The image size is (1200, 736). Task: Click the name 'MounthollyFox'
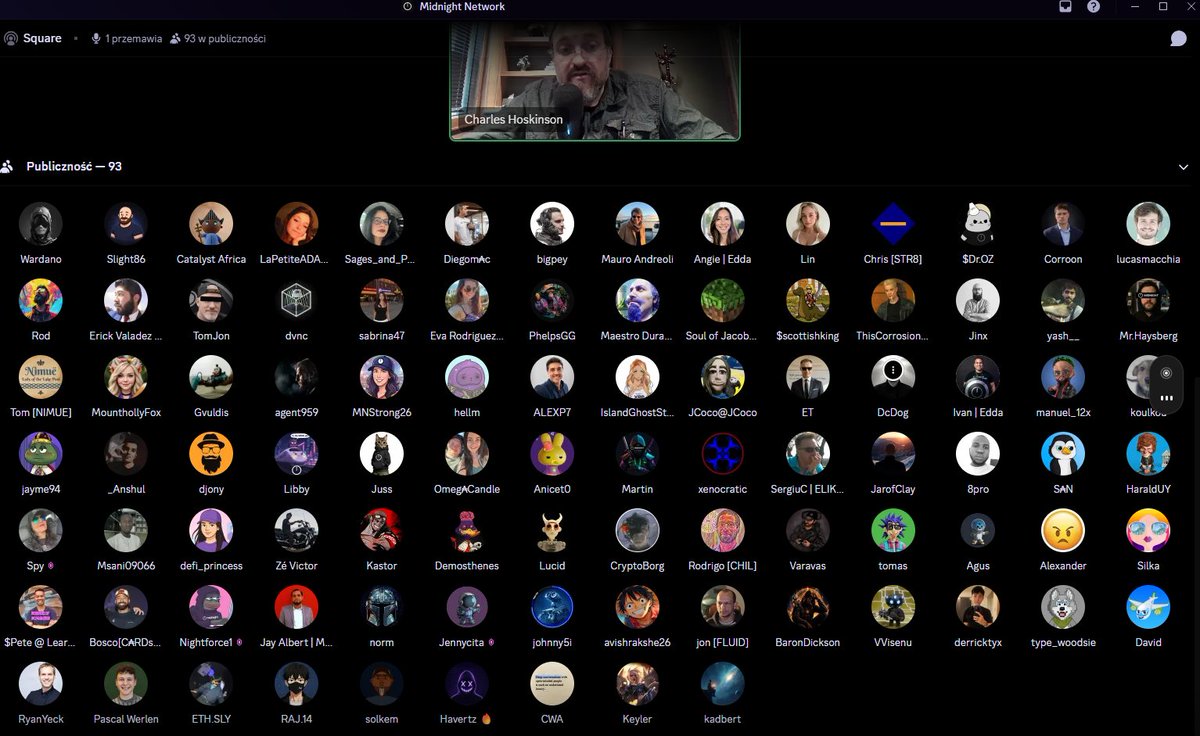[x=126, y=412]
